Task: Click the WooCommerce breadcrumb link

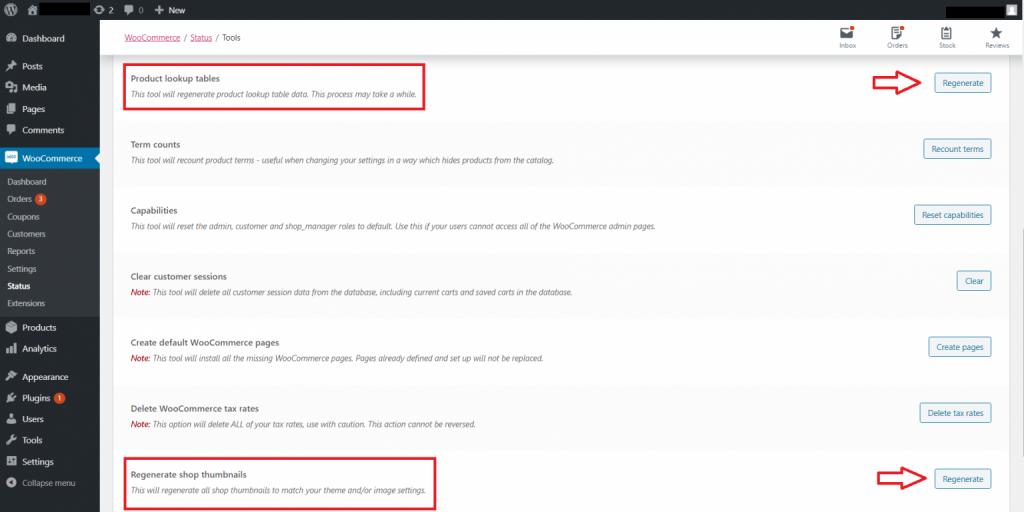Action: pos(152,38)
